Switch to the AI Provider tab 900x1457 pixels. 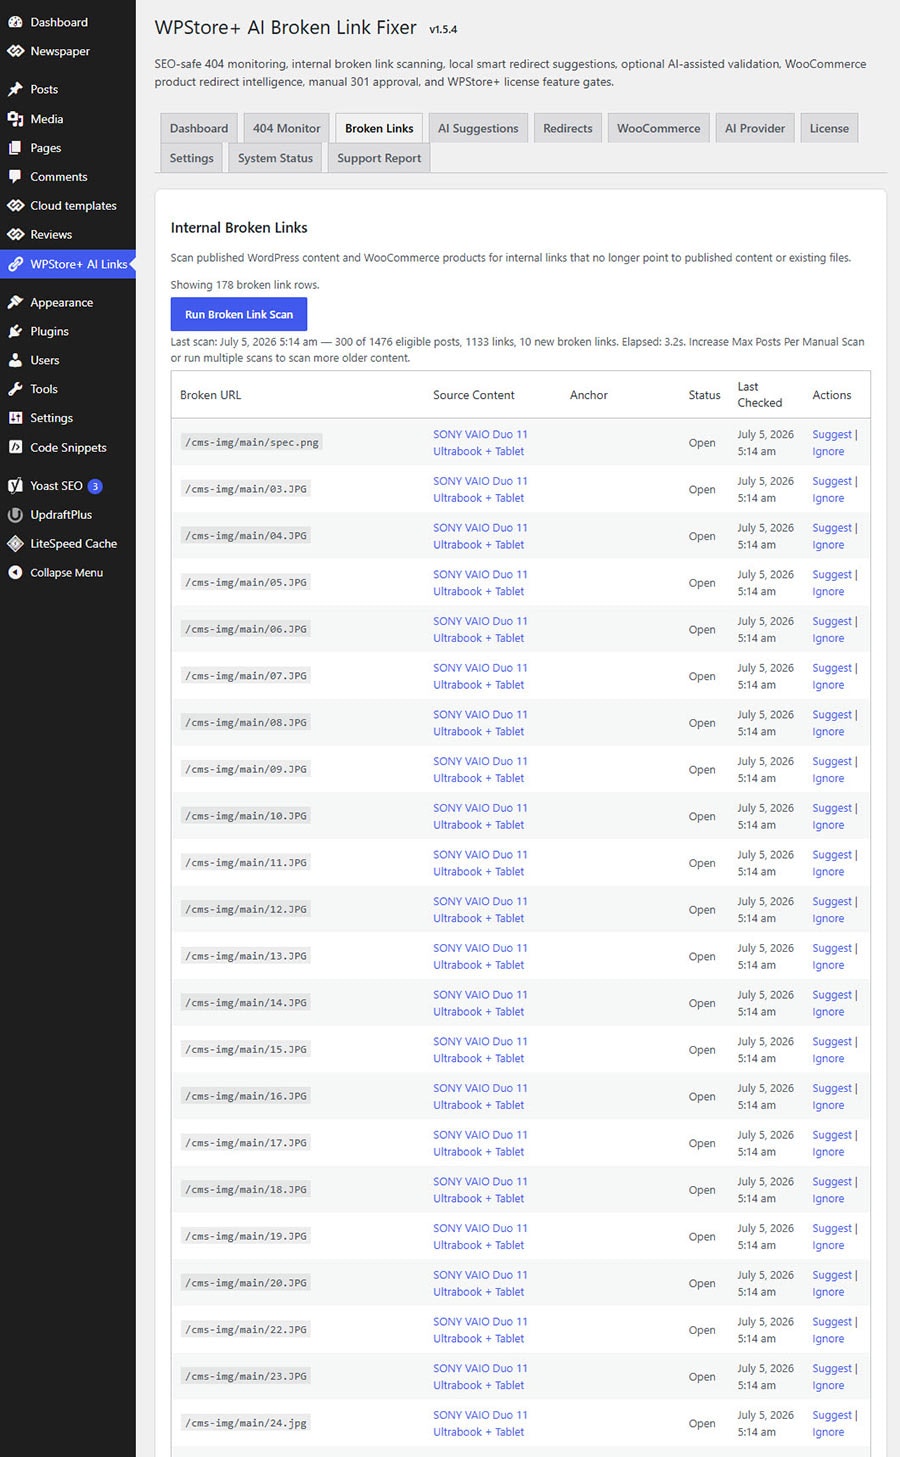tap(755, 128)
